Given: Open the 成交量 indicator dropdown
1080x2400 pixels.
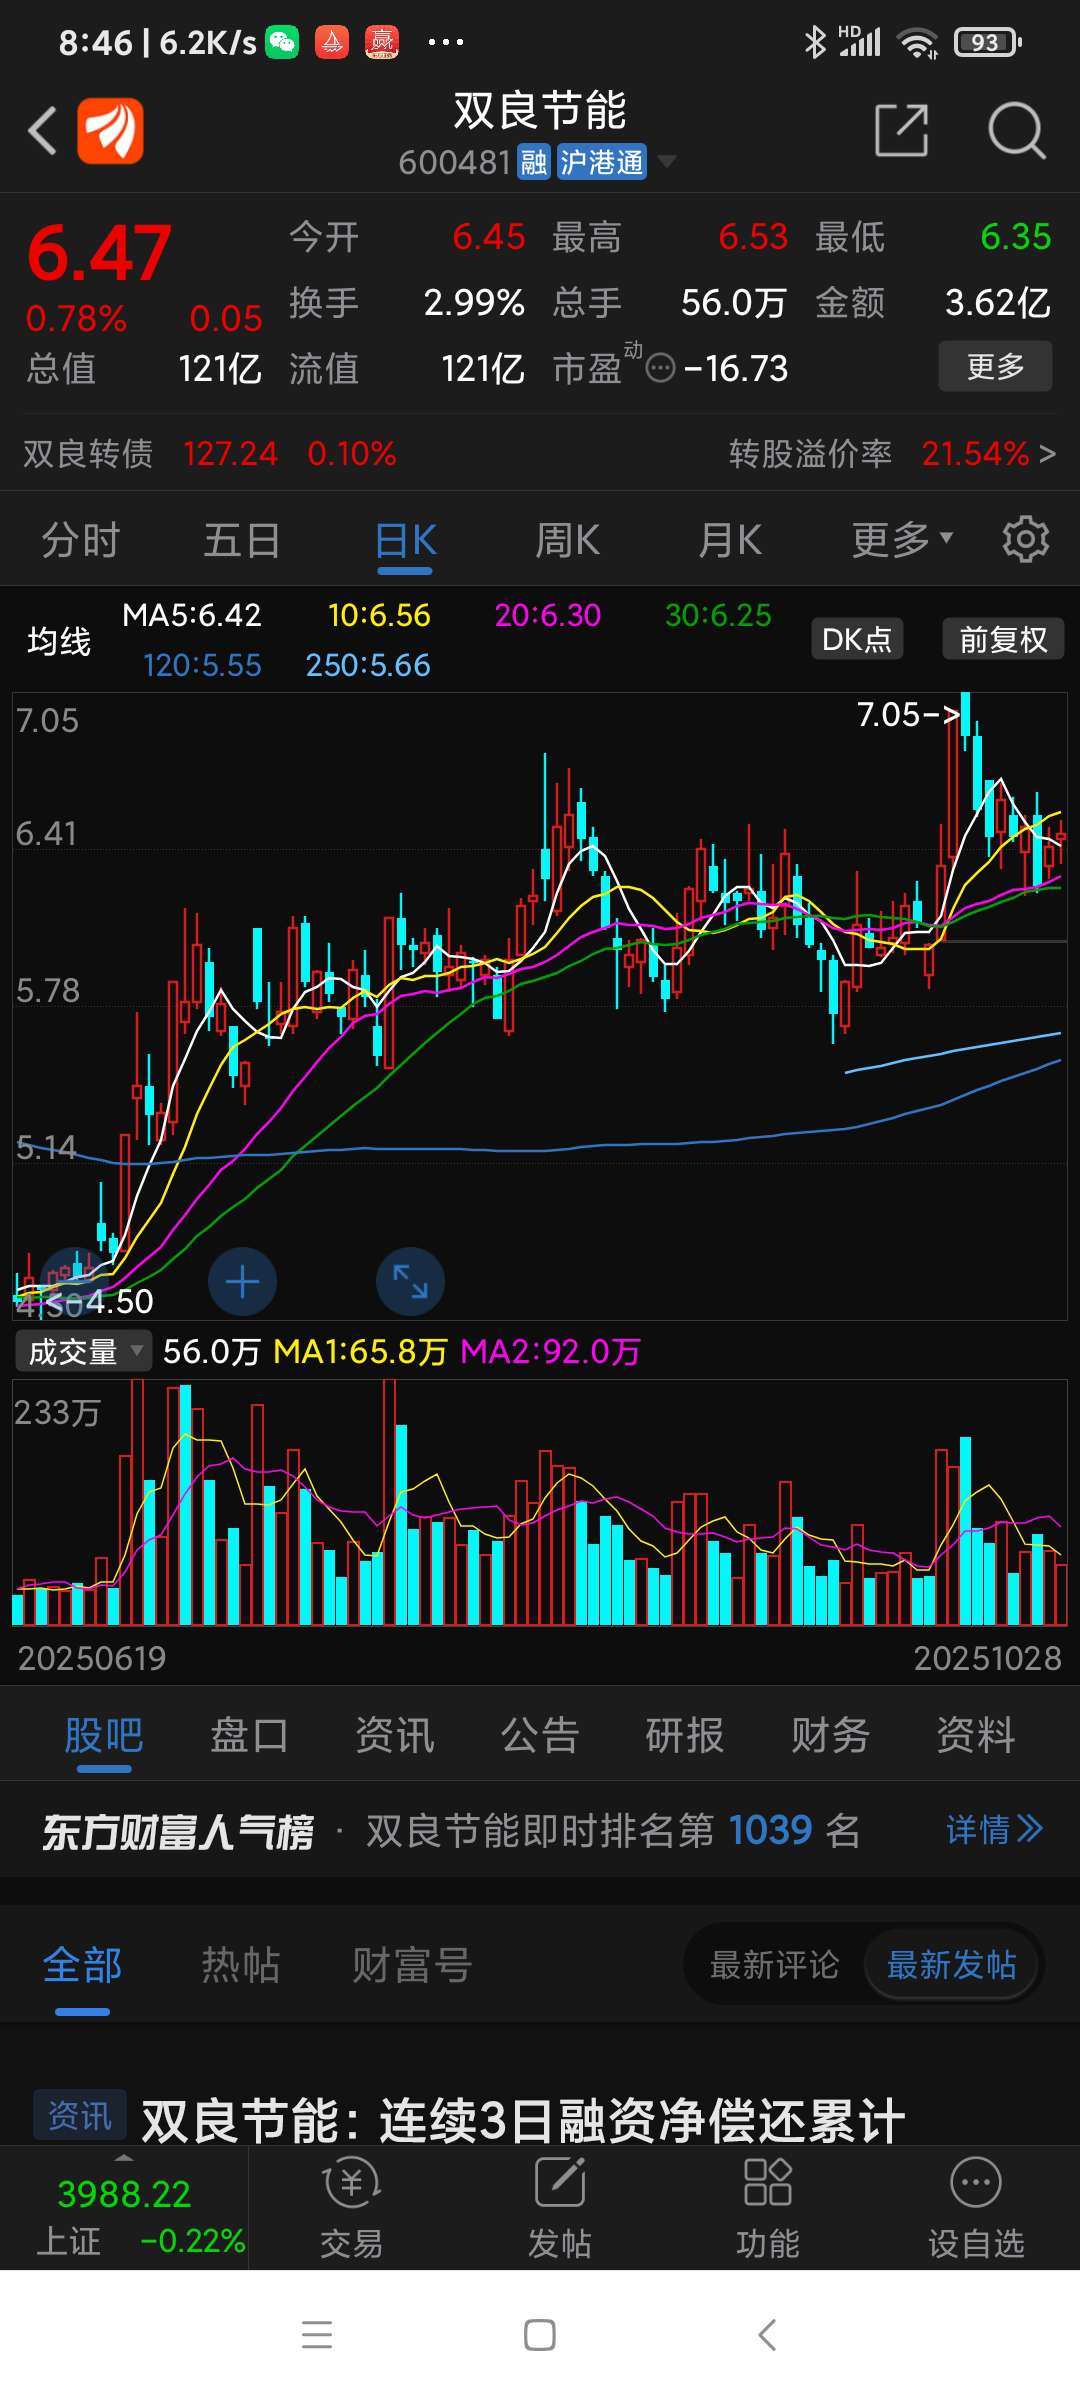Looking at the screenshot, I should point(83,1351).
